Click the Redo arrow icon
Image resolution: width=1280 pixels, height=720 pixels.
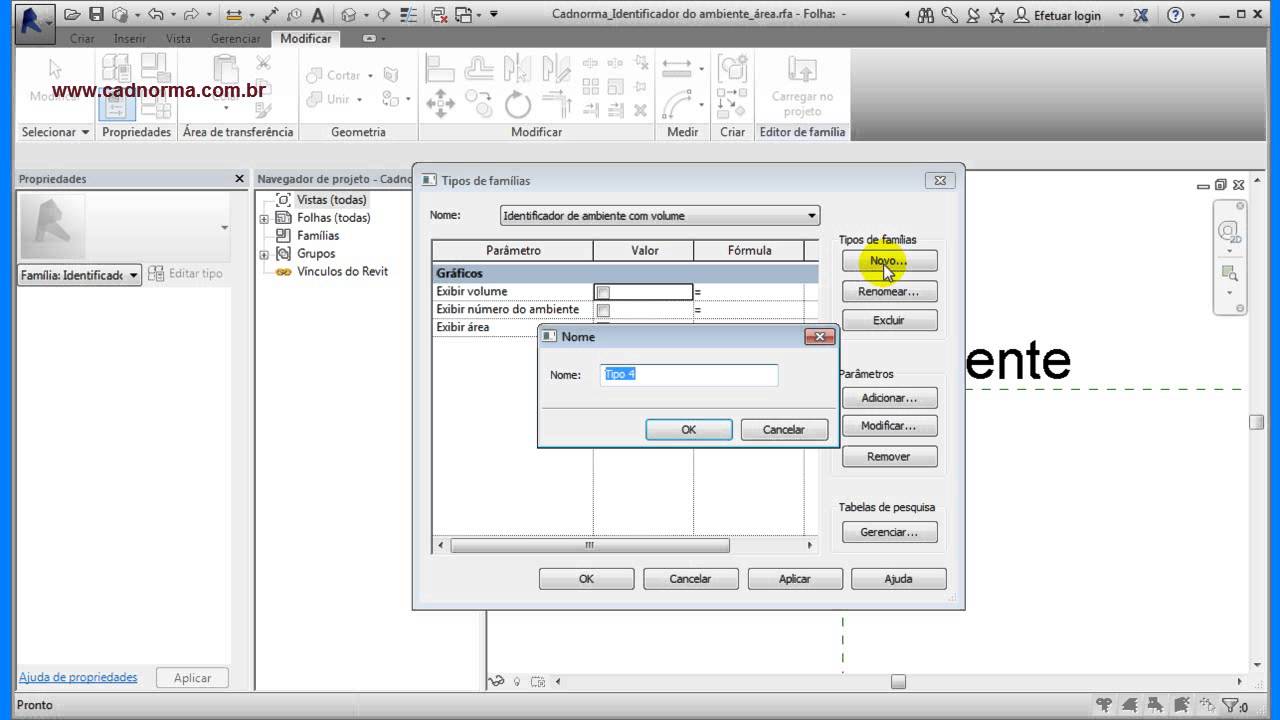190,15
